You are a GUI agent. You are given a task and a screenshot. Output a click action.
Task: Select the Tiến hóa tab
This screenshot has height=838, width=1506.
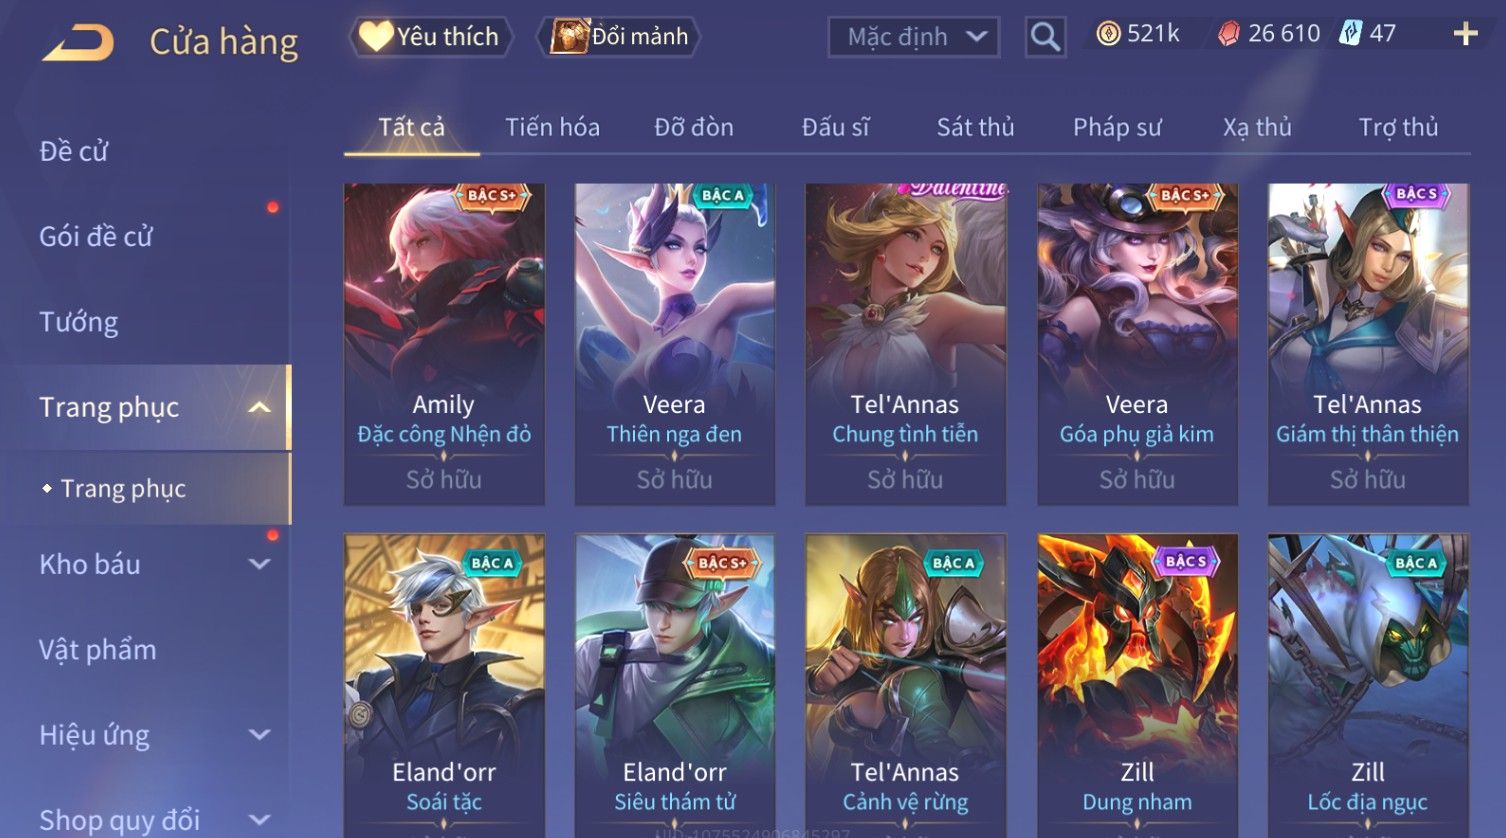click(x=552, y=127)
